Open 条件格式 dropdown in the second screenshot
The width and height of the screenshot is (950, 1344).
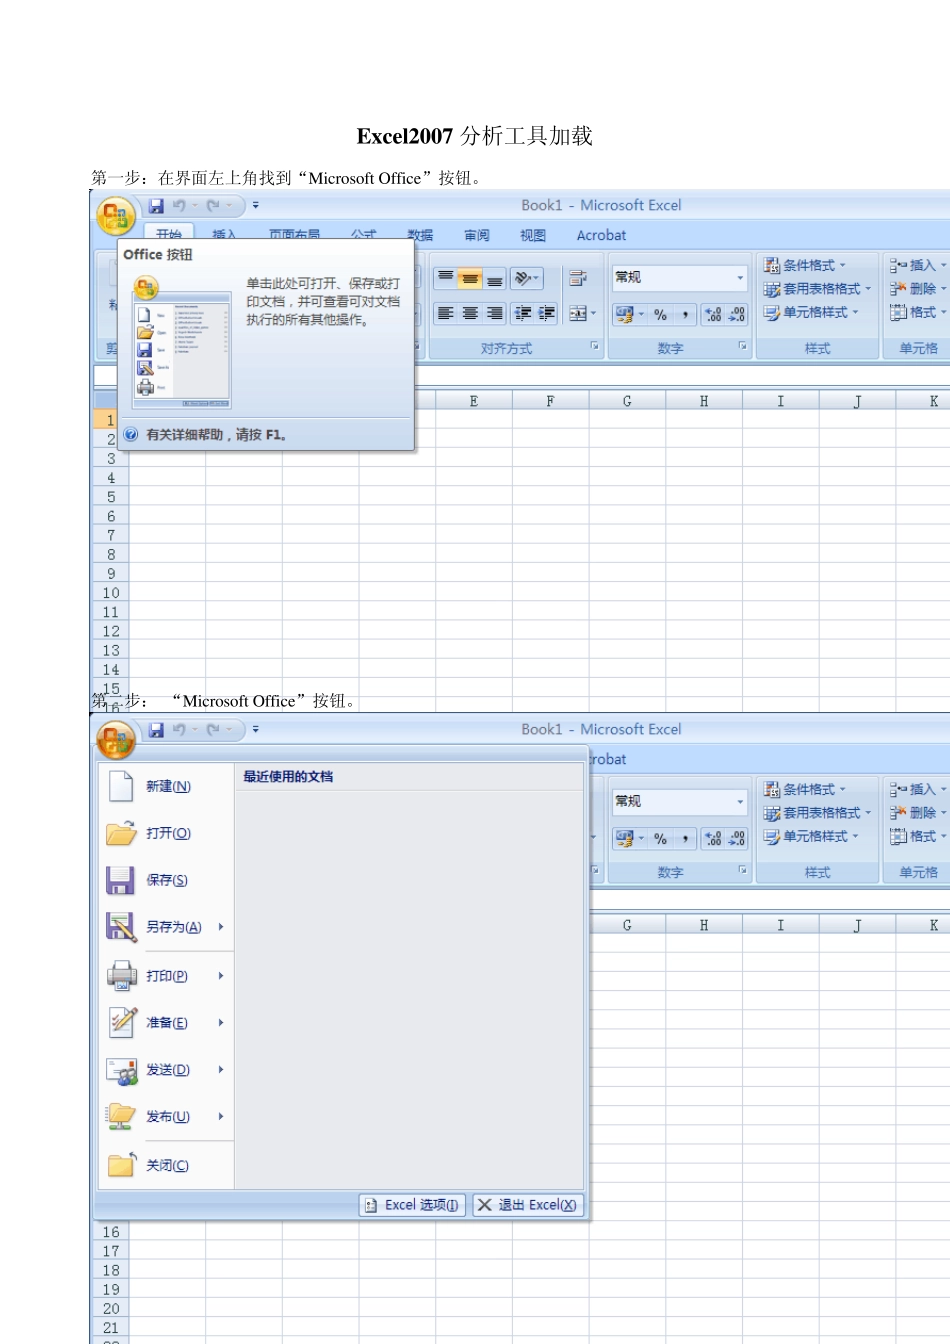tap(805, 789)
